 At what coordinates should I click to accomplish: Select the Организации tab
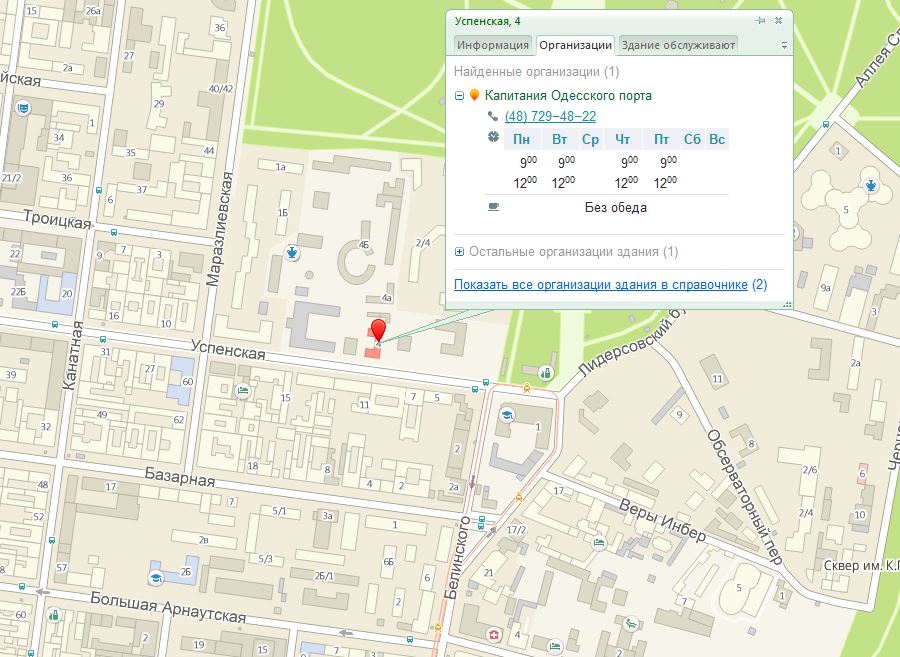(x=575, y=45)
